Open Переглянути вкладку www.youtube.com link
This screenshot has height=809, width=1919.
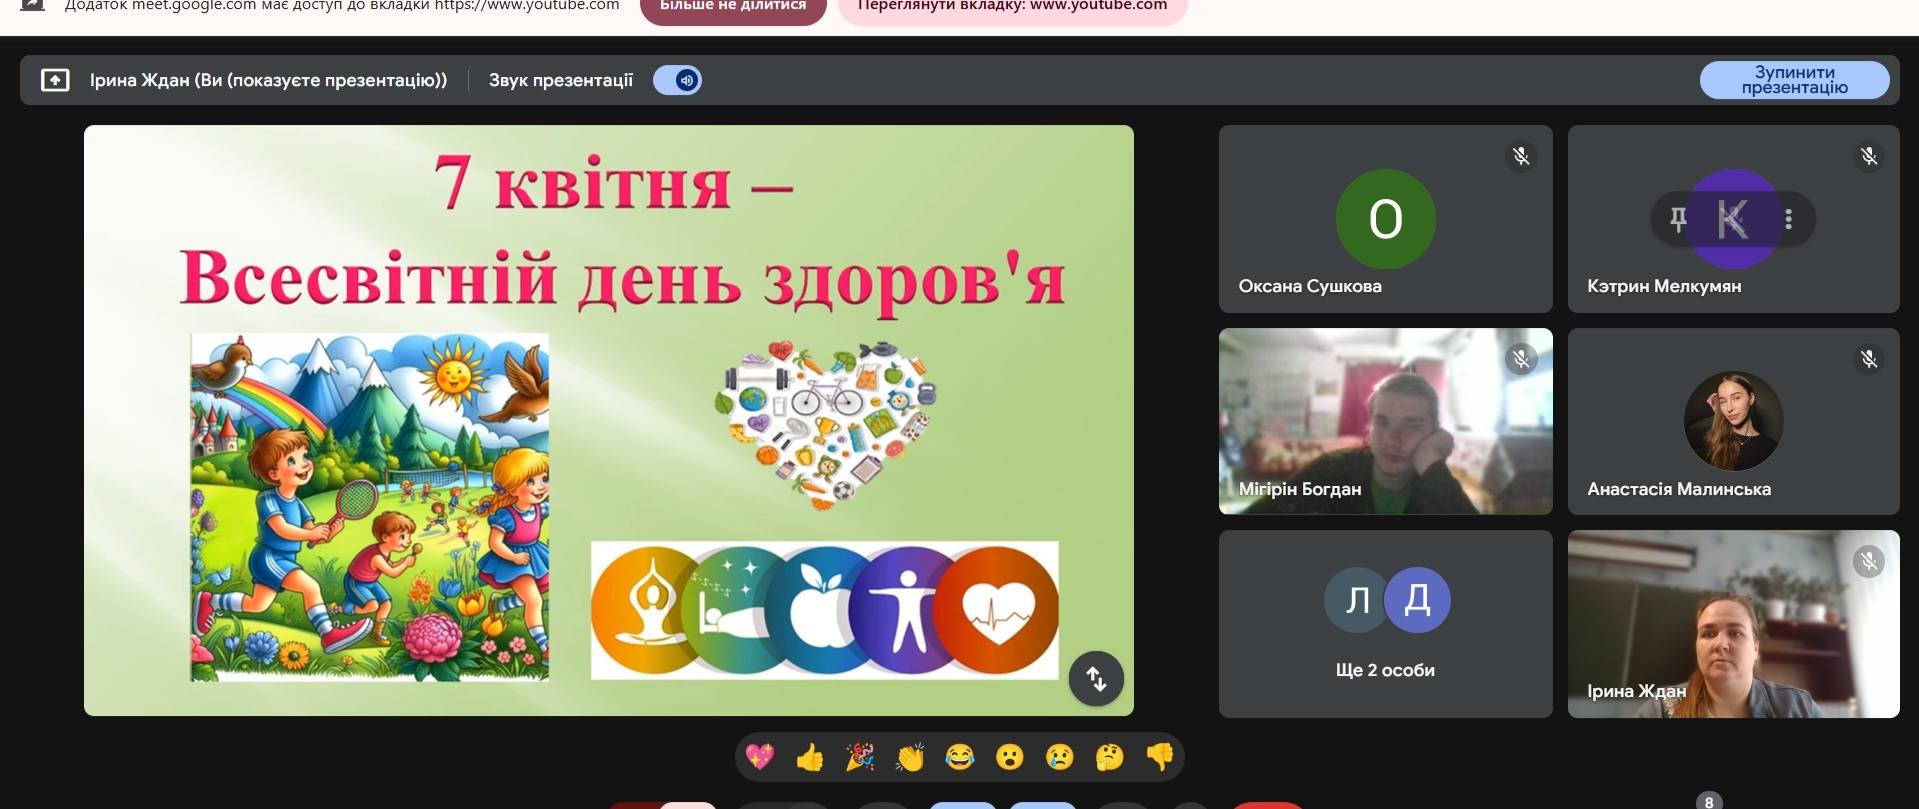tap(1012, 8)
